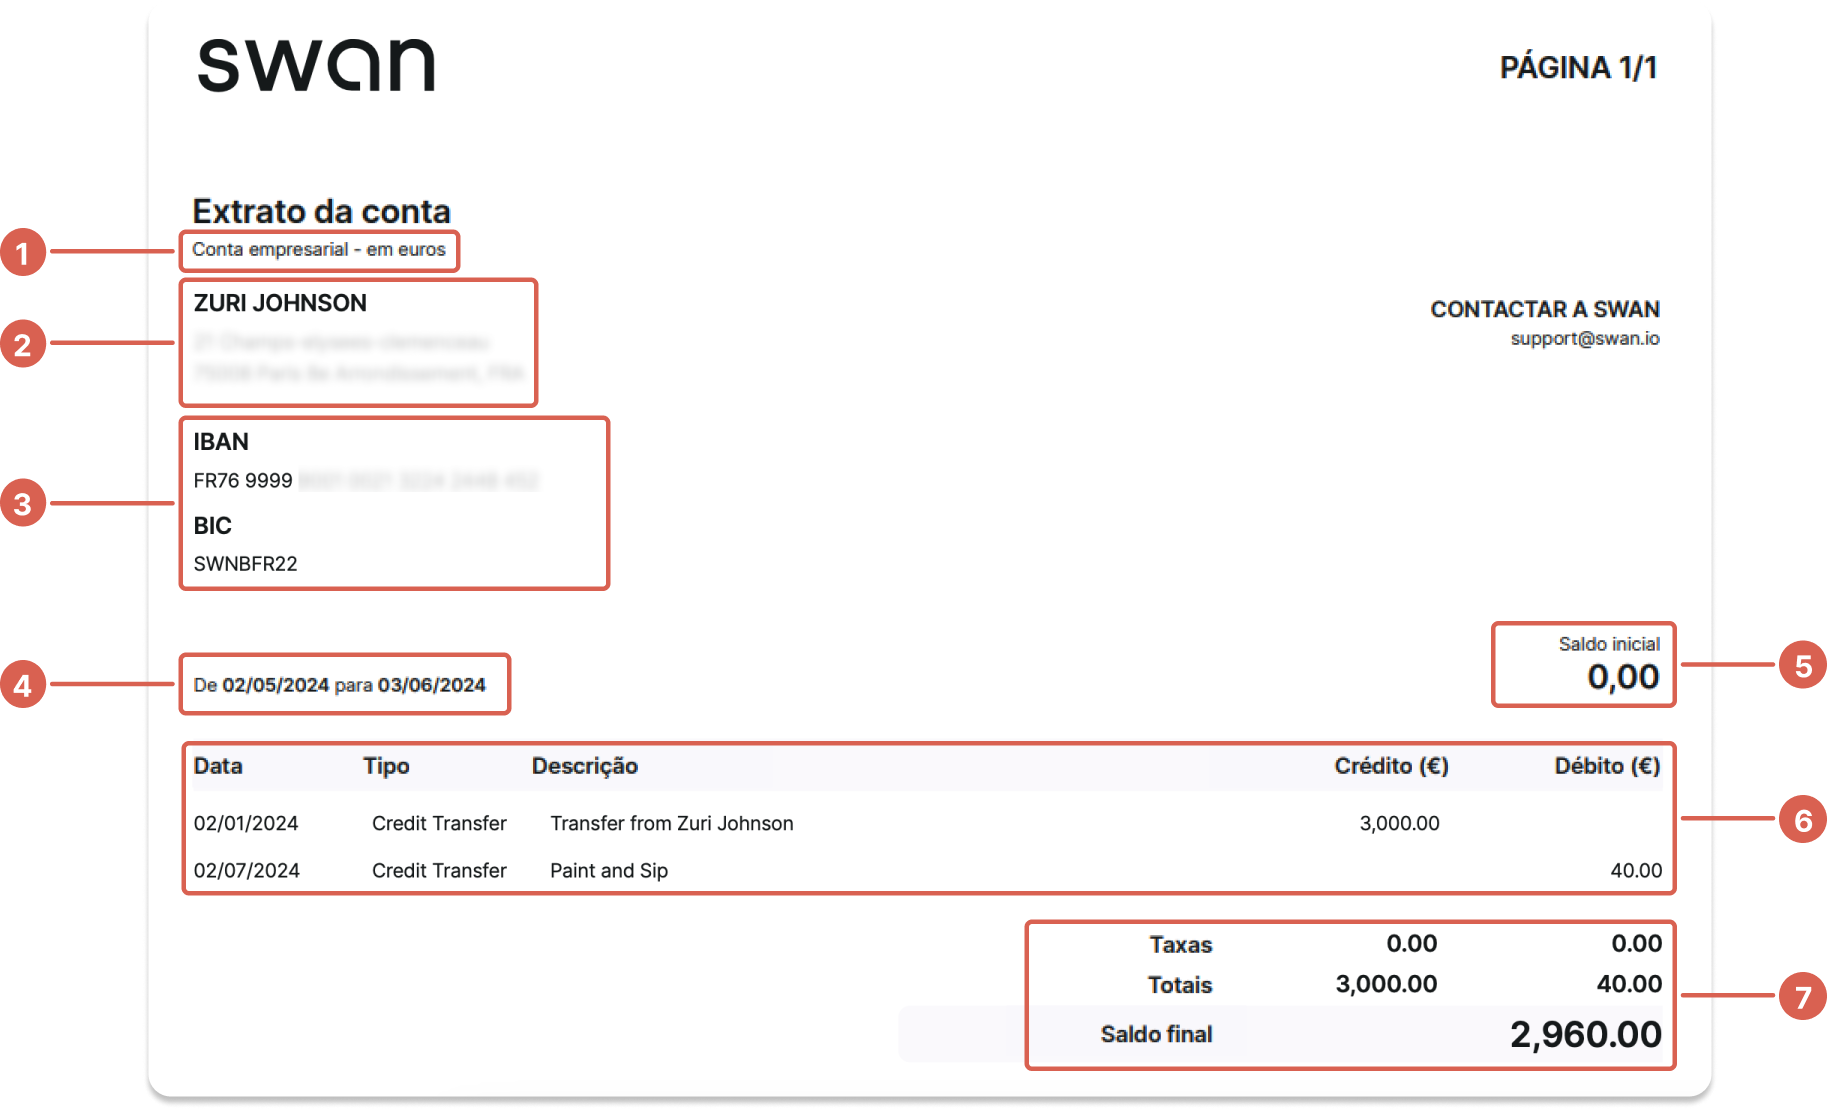Image resolution: width=1827 pixels, height=1109 pixels.
Task: Select the Totais debit value 40.00
Action: (1630, 984)
